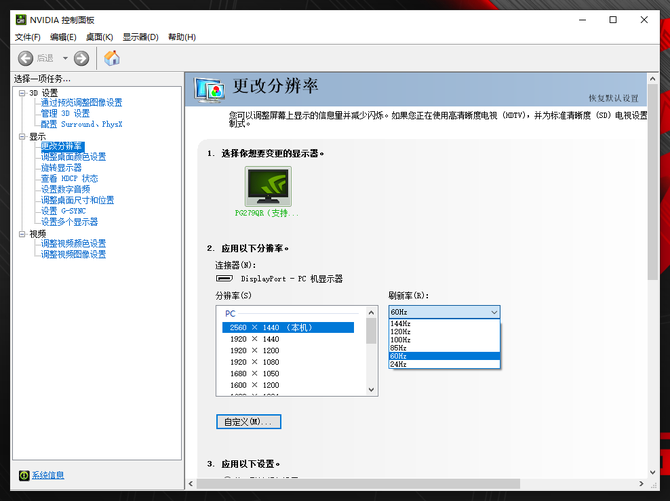
Task: Open the back history dropdown arrow
Action: [x=65, y=58]
